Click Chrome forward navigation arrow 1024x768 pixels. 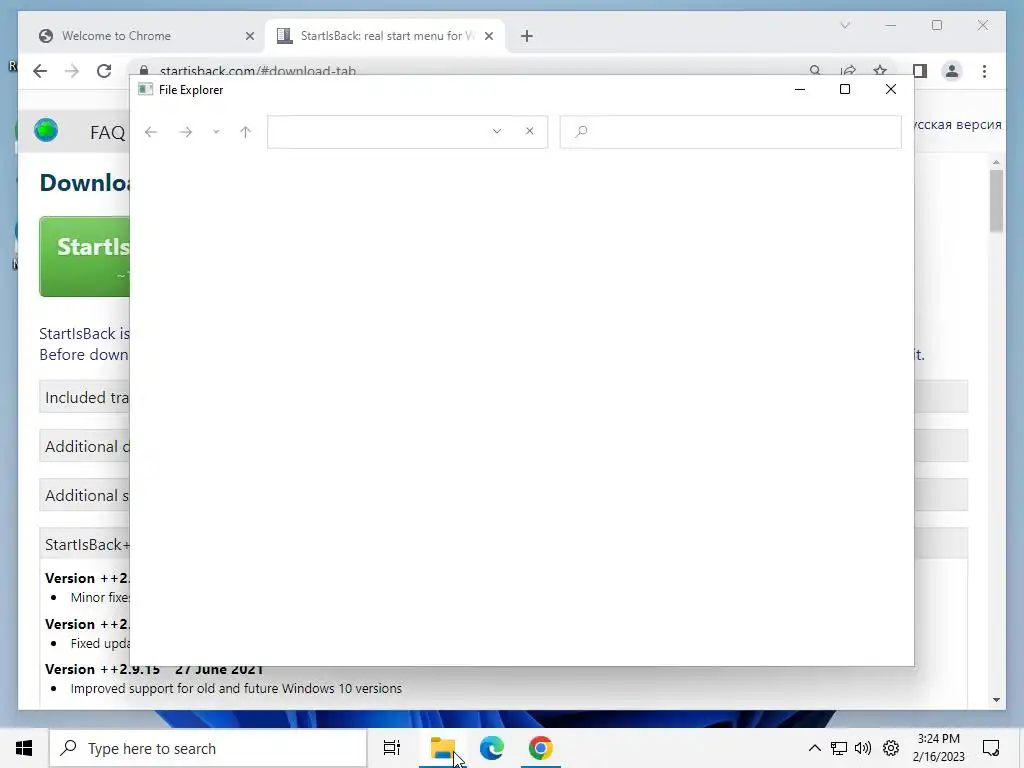(x=72, y=71)
